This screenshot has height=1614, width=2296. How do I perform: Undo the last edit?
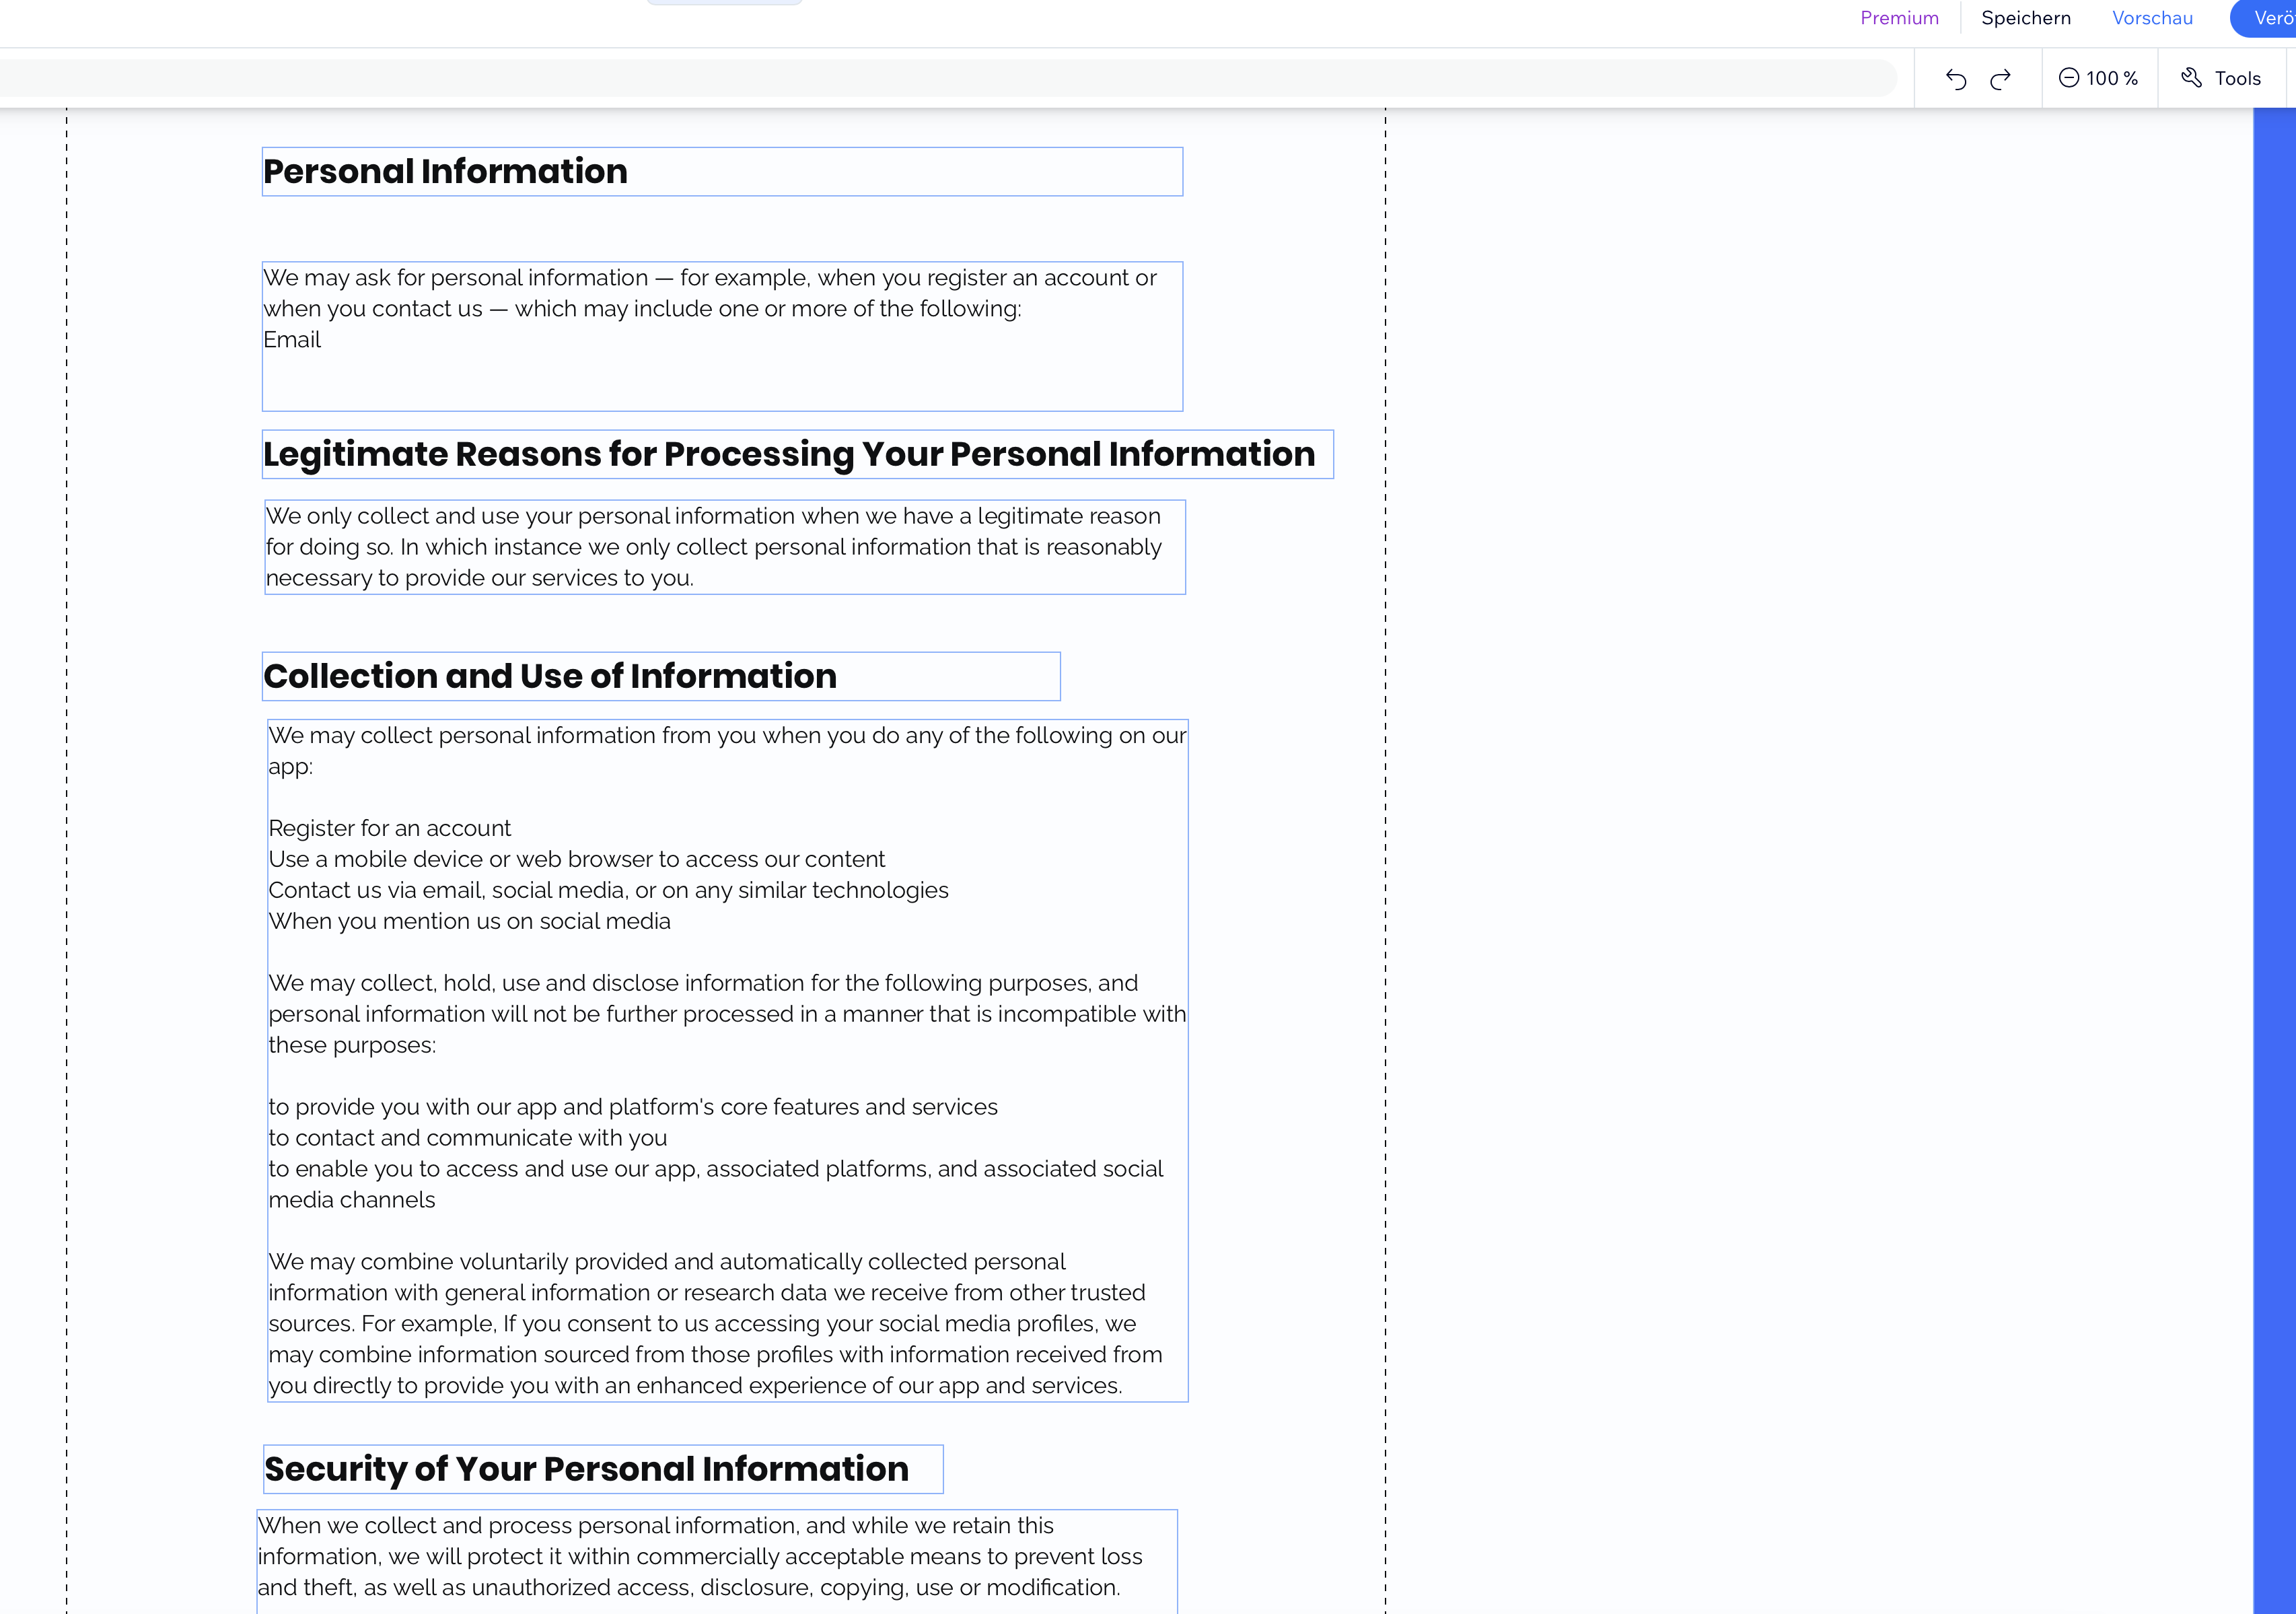1955,79
